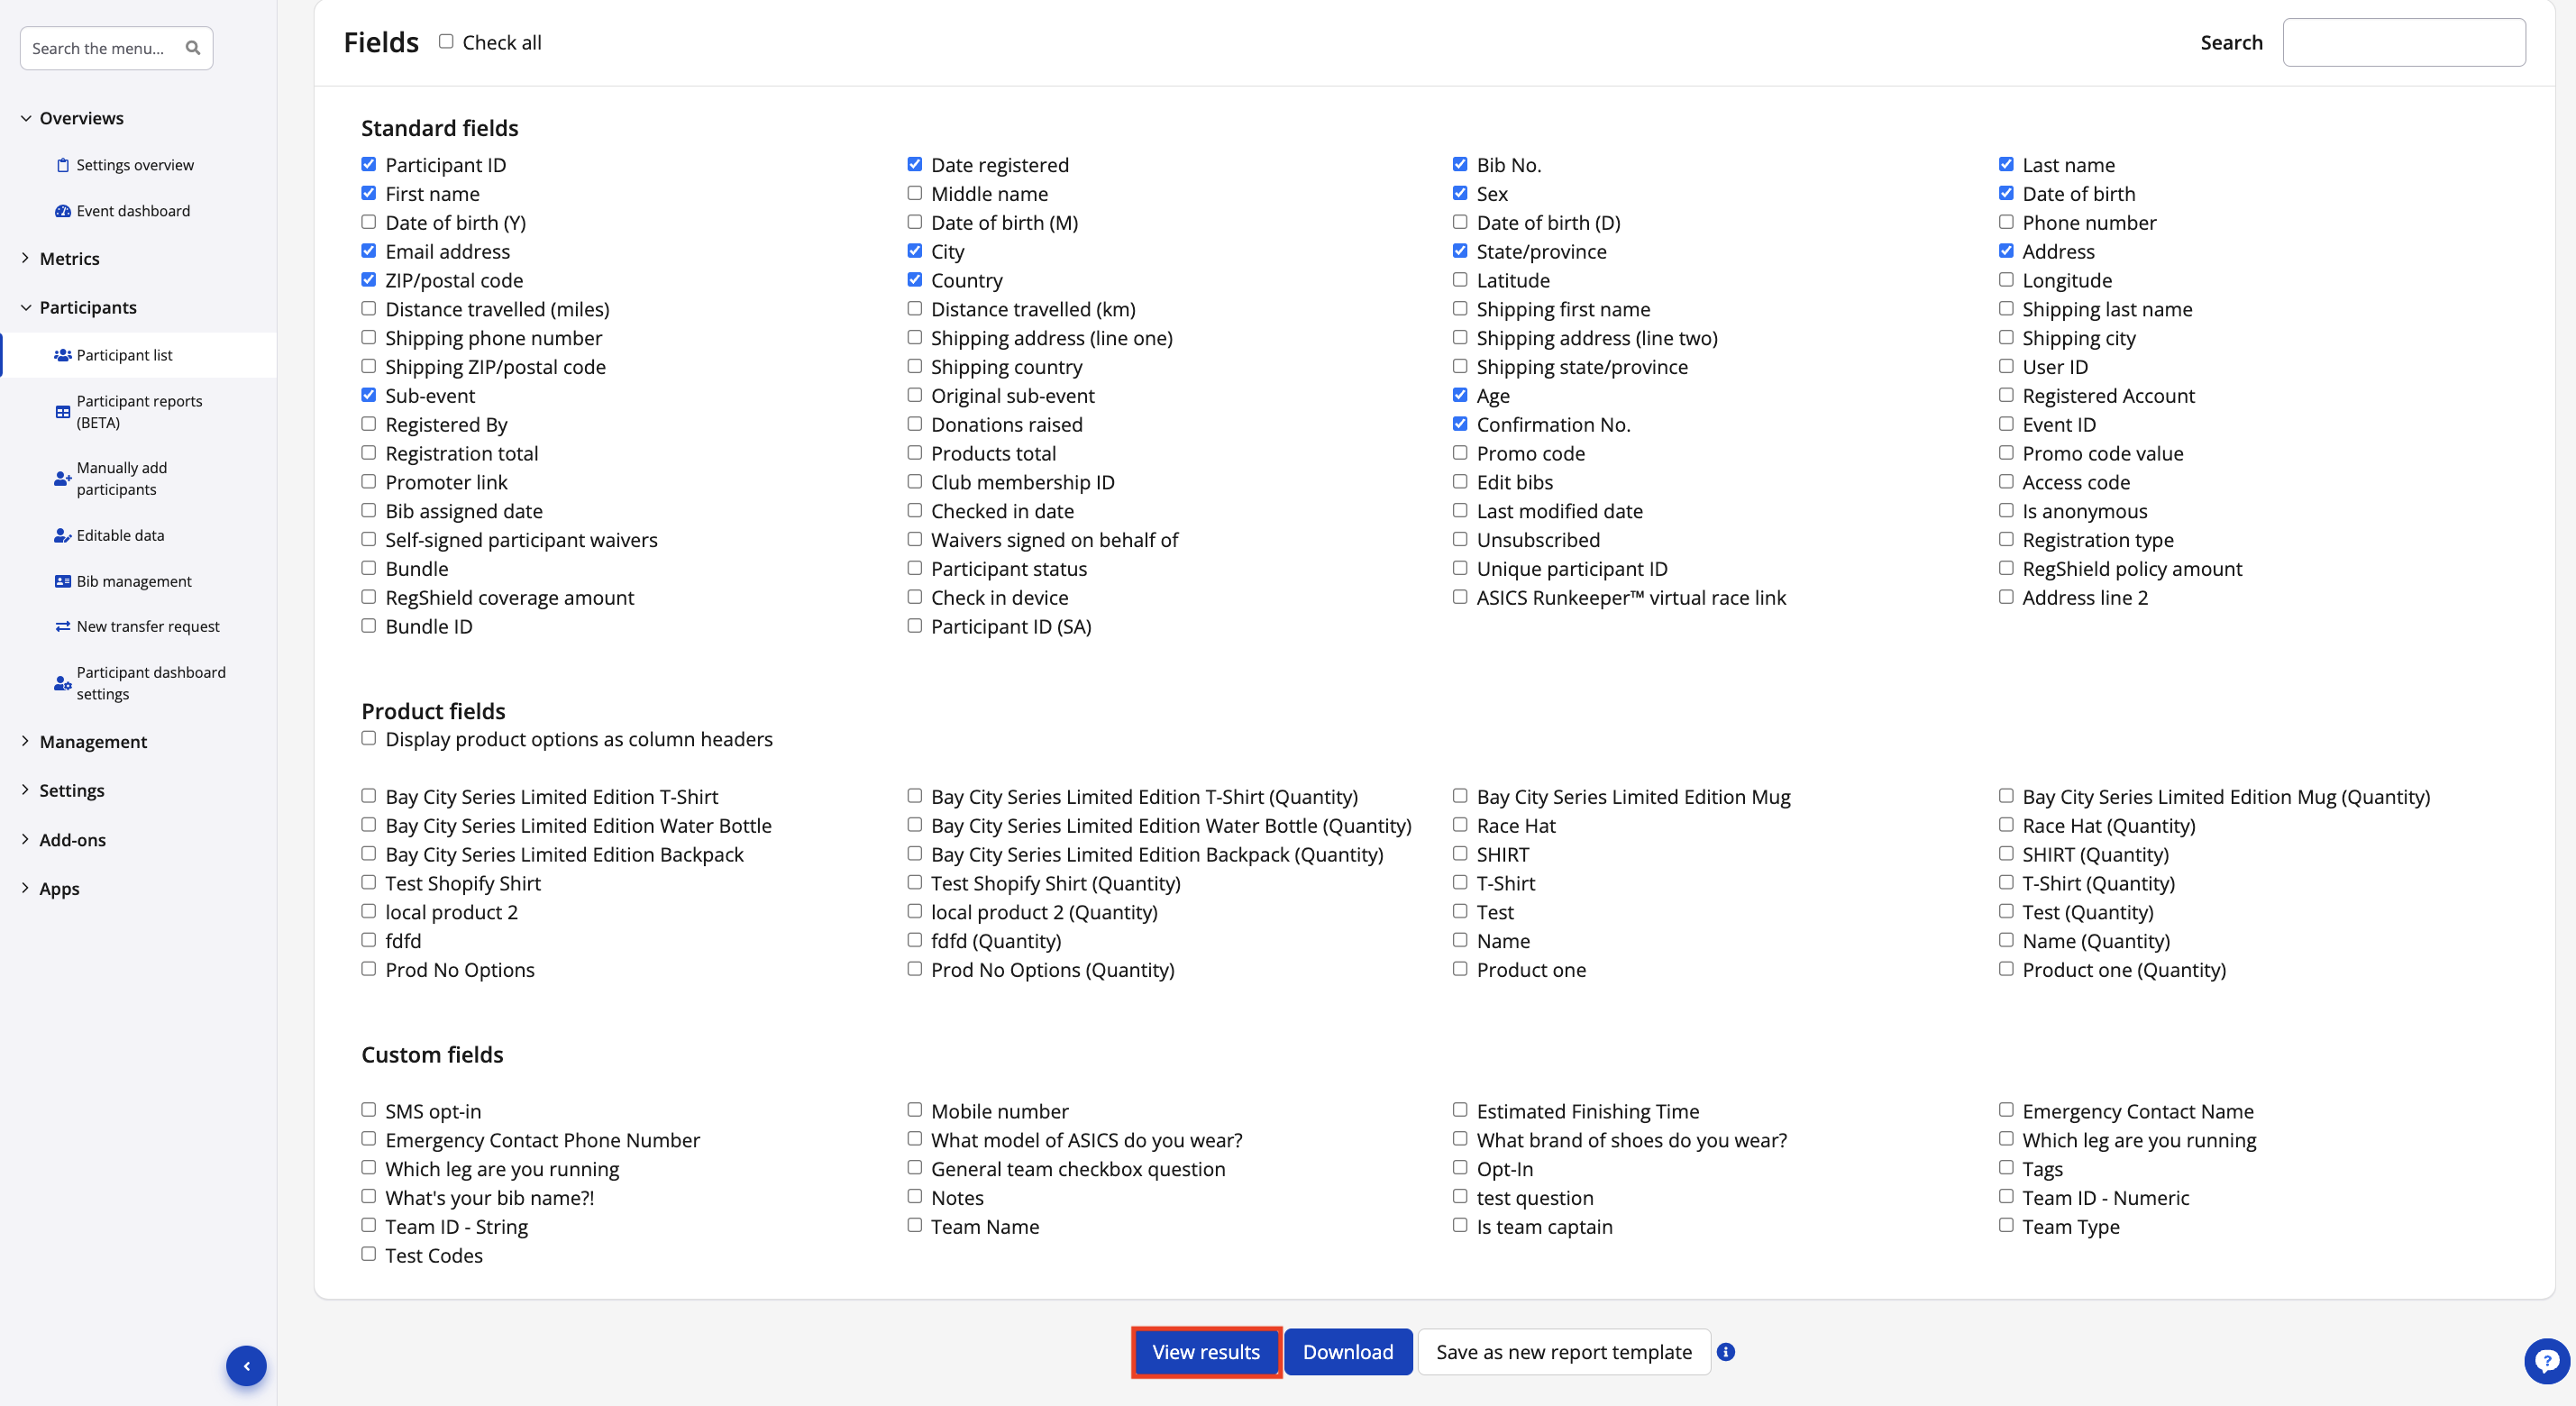Click the New transfer request arrows icon
2576x1406 pixels.
click(x=63, y=626)
